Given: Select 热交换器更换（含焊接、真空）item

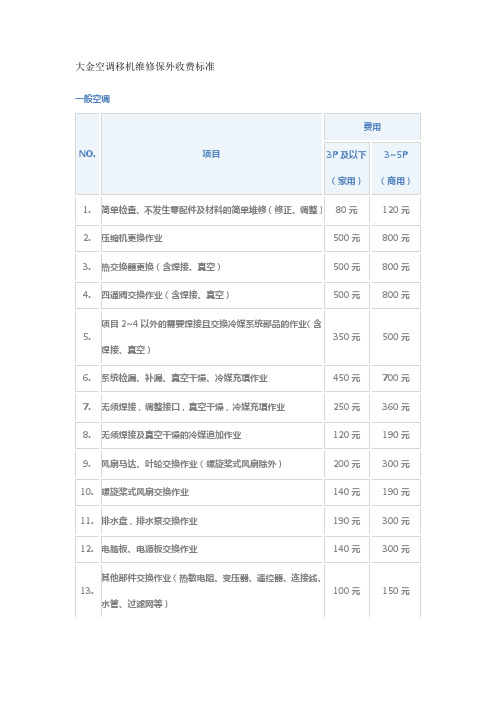Looking at the screenshot, I should [x=161, y=267].
